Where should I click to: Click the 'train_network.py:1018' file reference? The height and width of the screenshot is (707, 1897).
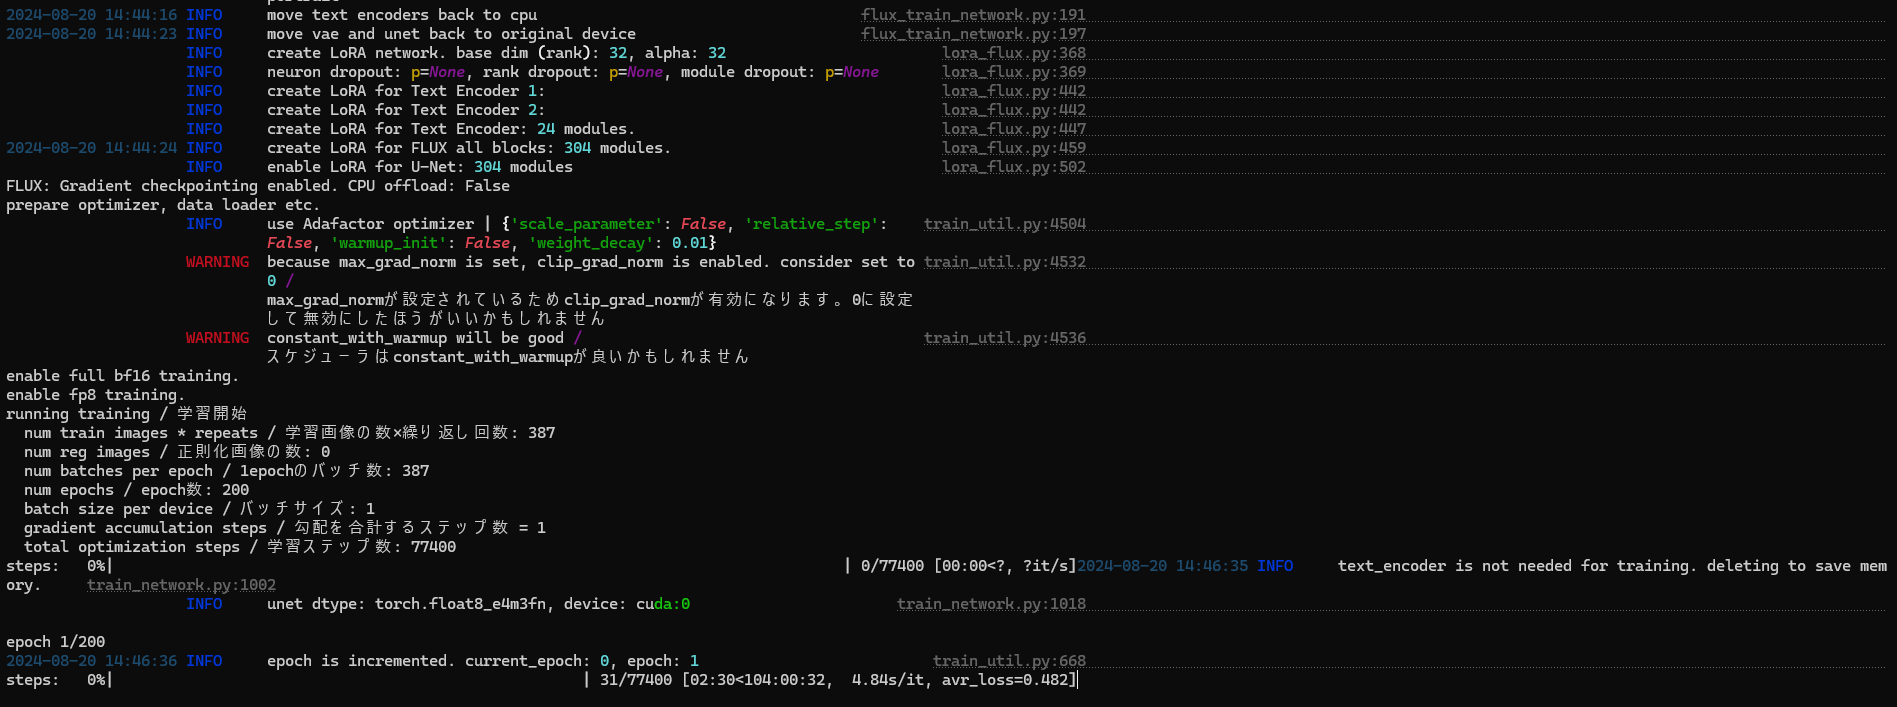point(991,604)
